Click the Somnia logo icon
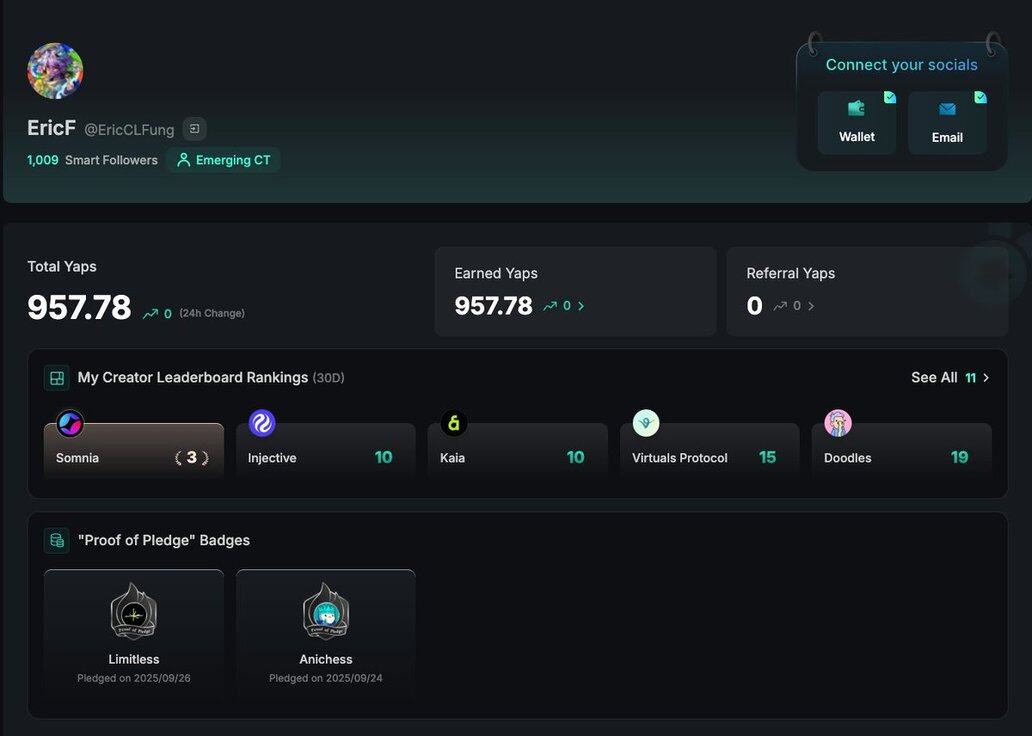The width and height of the screenshot is (1032, 736). 70,424
